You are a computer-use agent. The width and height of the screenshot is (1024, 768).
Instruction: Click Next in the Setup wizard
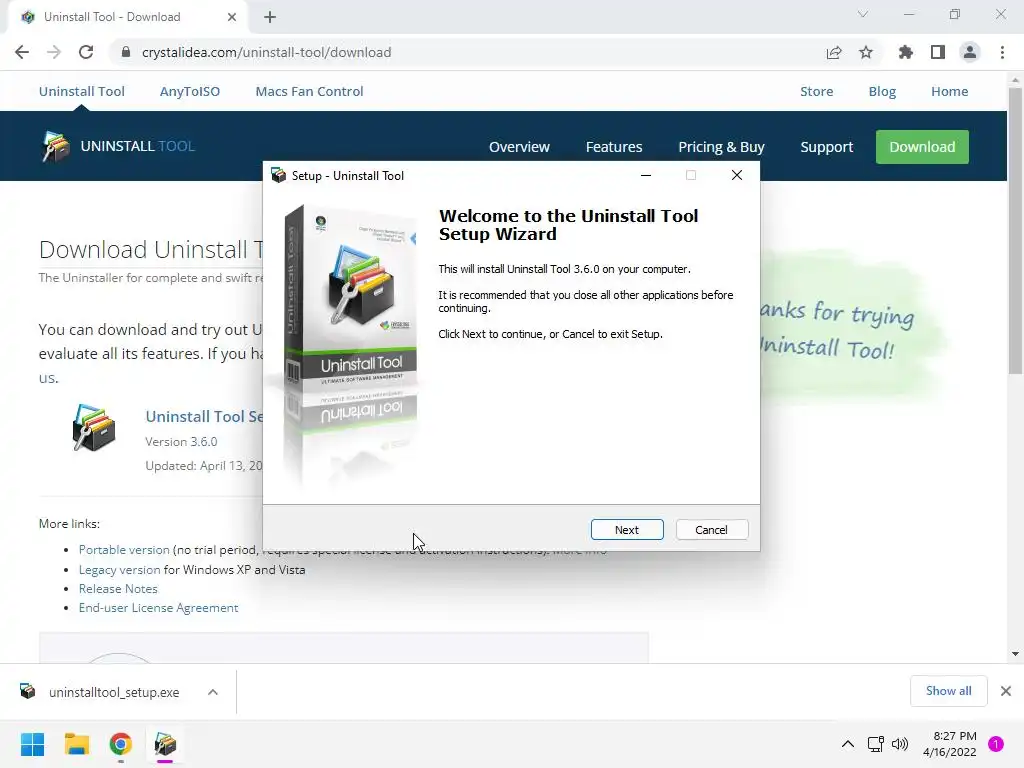pos(627,530)
